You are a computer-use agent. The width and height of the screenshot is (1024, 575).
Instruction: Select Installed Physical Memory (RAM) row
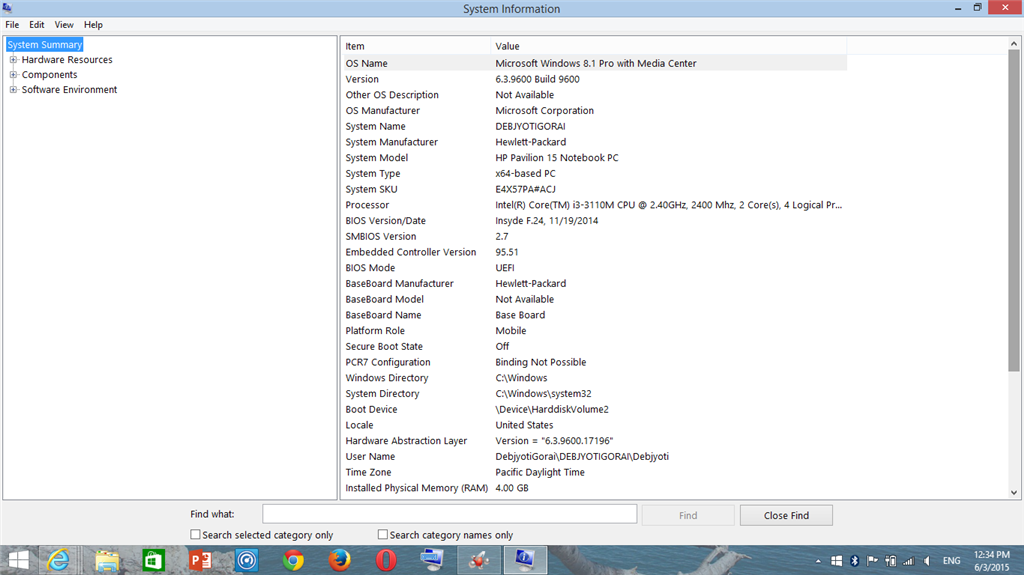594,487
